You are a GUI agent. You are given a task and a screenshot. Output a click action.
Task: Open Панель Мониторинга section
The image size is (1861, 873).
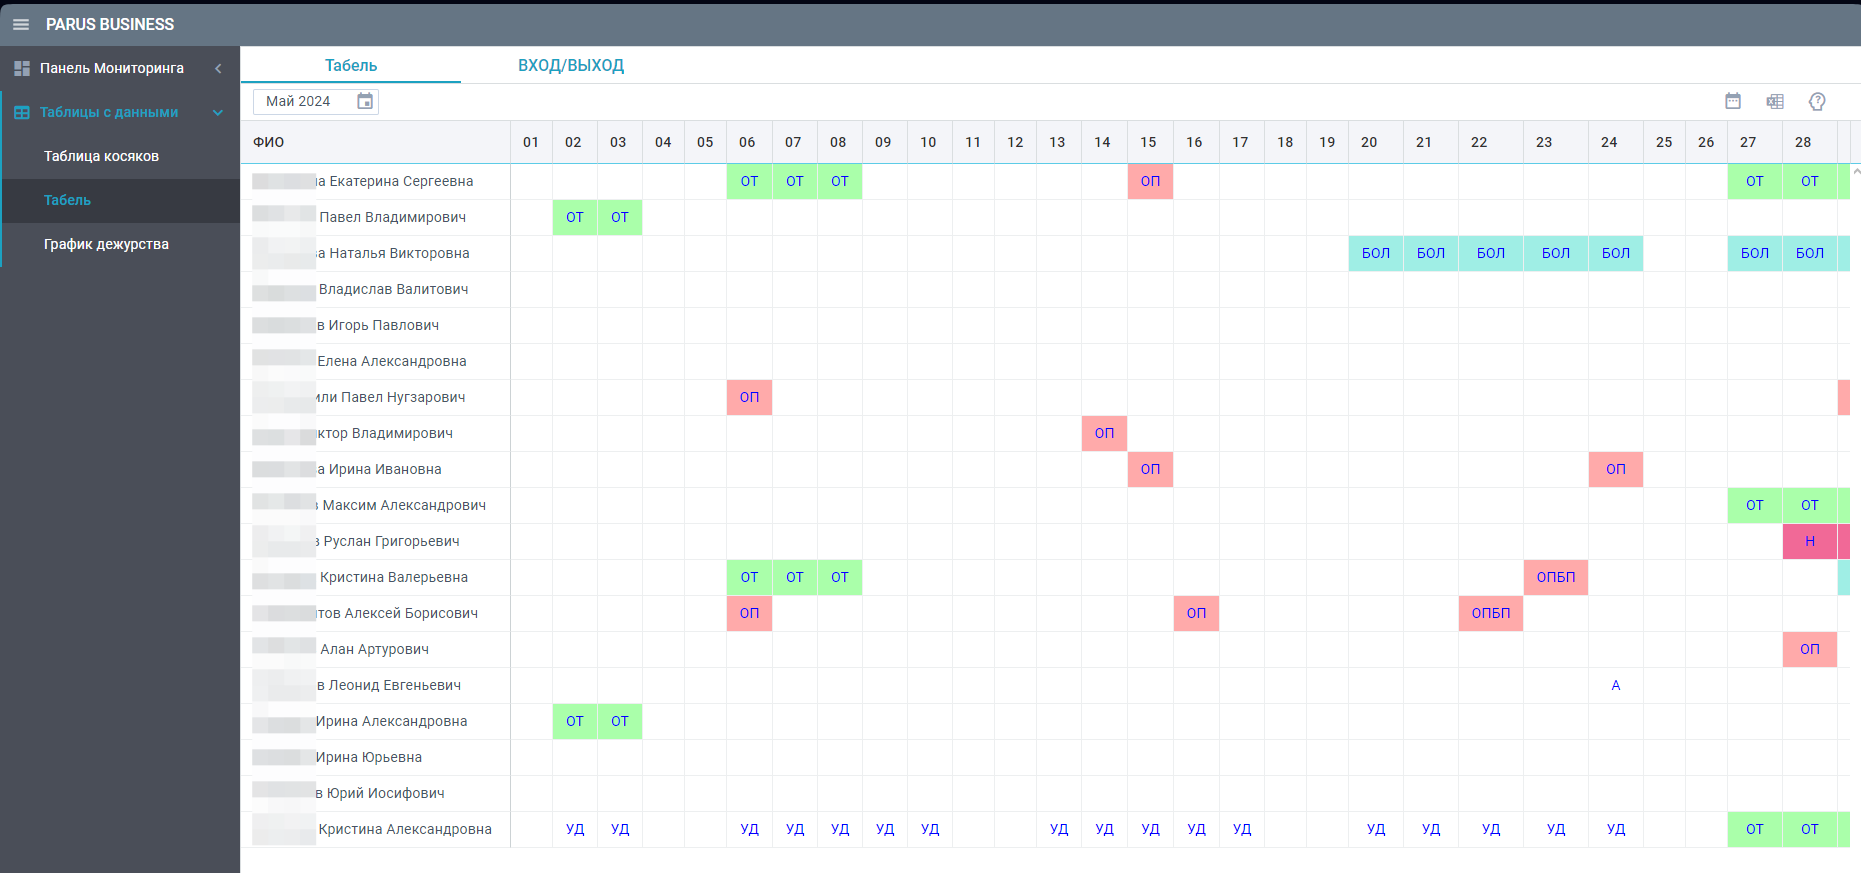[x=112, y=68]
